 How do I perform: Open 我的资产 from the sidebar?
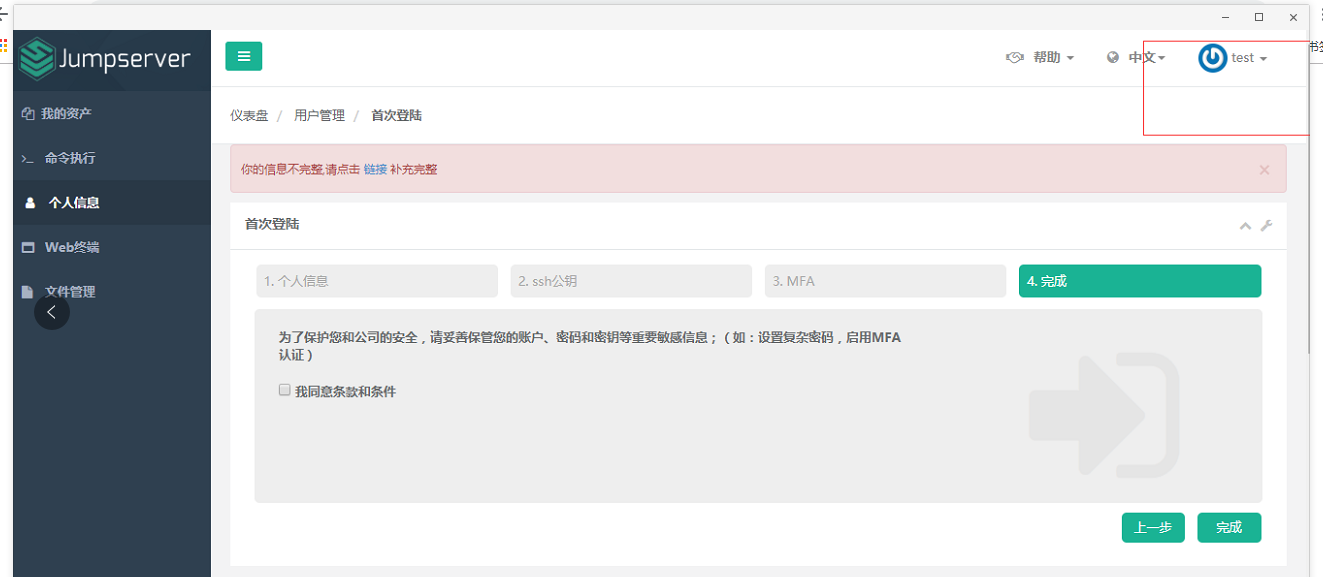tap(68, 113)
